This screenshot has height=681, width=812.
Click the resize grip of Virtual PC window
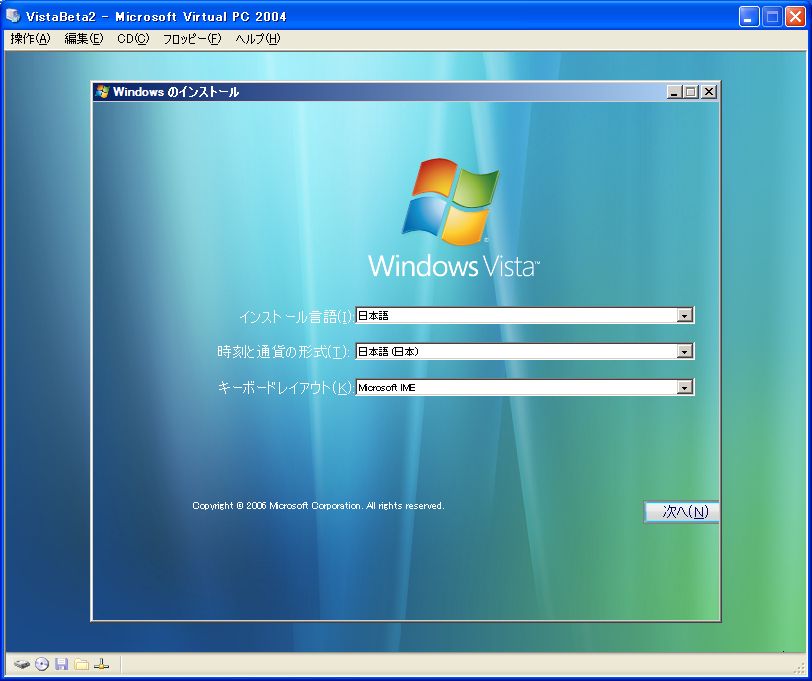pos(800,667)
